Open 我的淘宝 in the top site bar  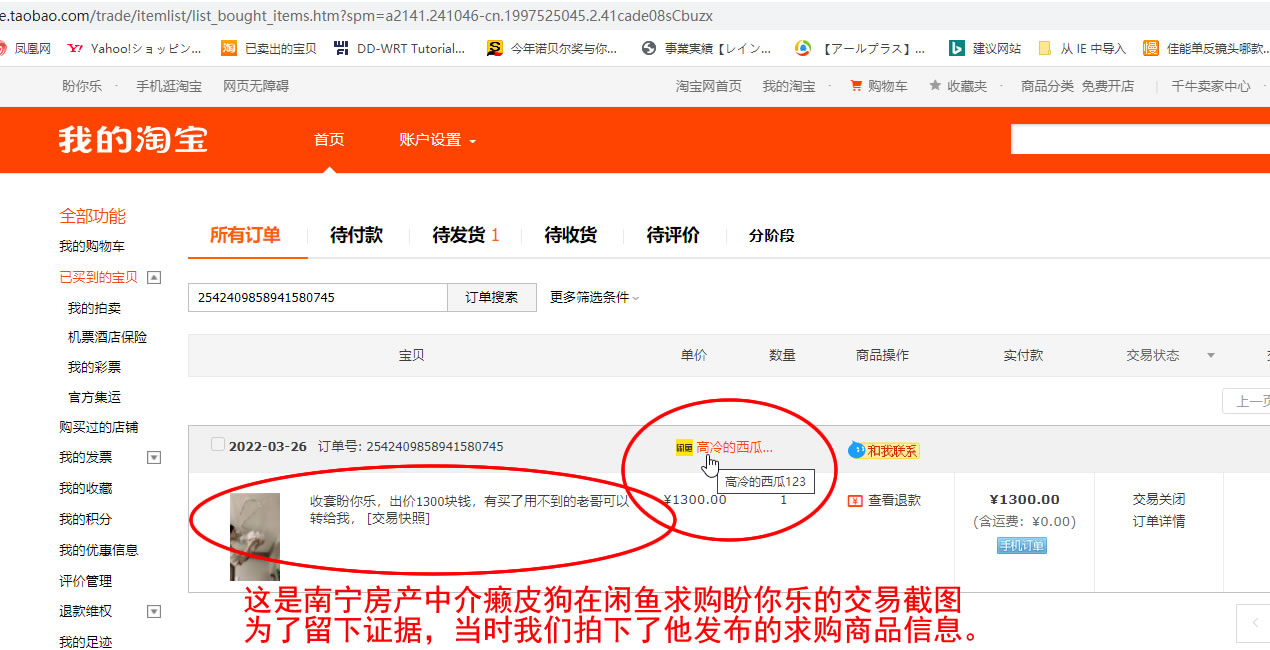(789, 86)
